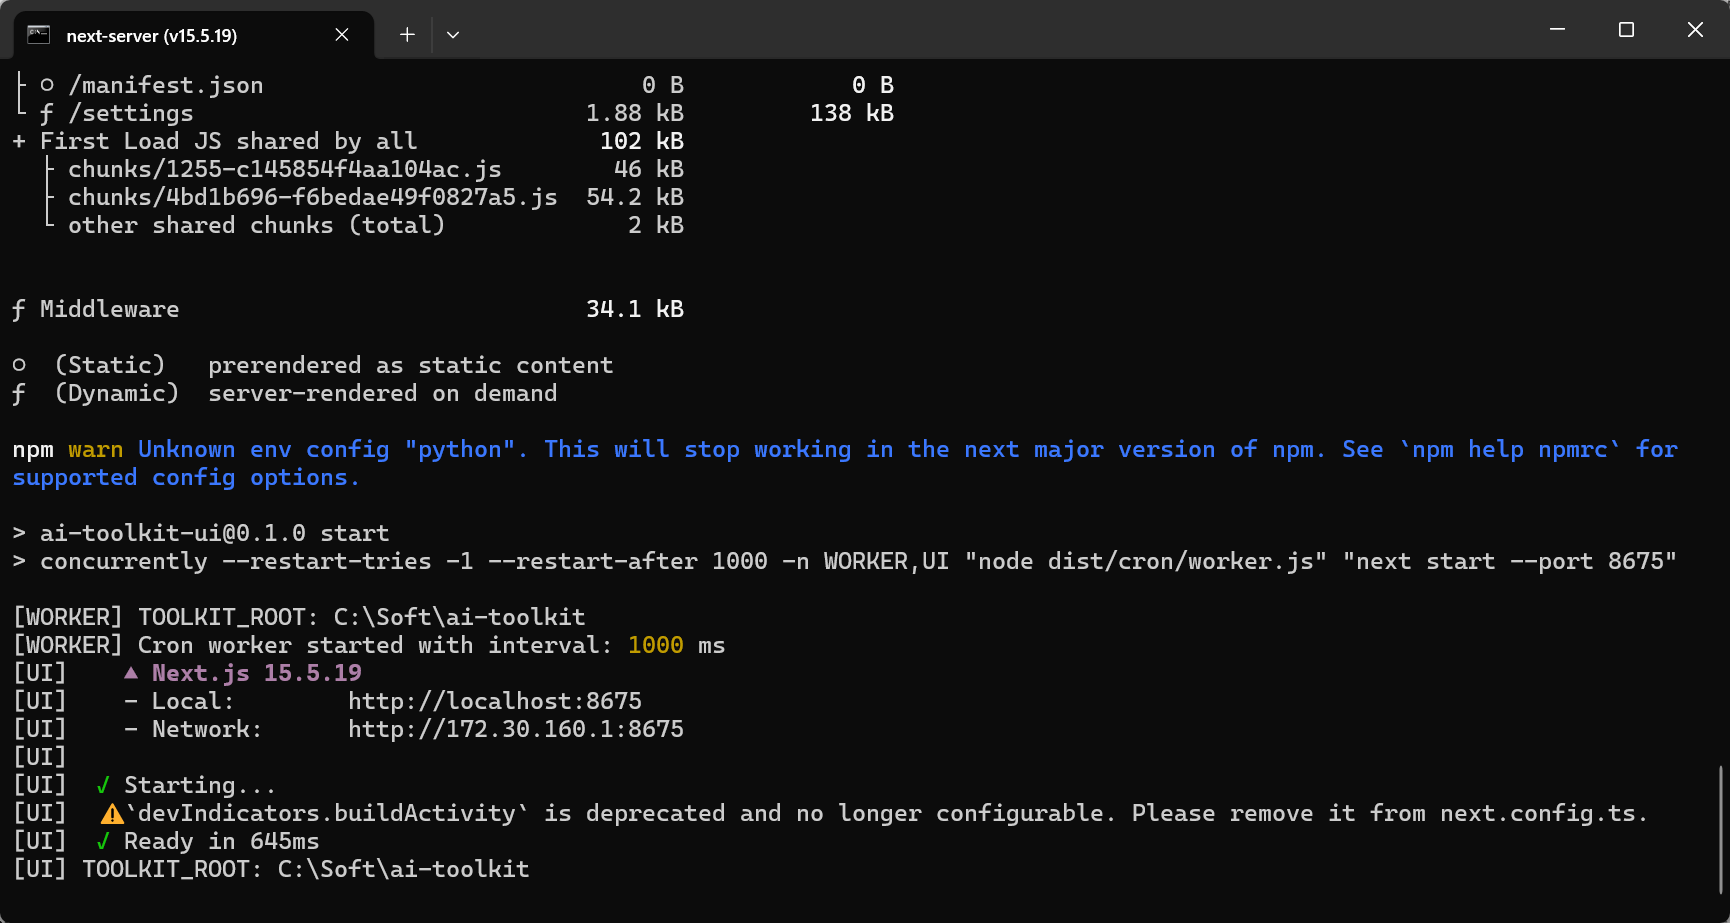Click the chunks/4bd1b696-f6bedae49f0827a5.js line

coord(313,197)
